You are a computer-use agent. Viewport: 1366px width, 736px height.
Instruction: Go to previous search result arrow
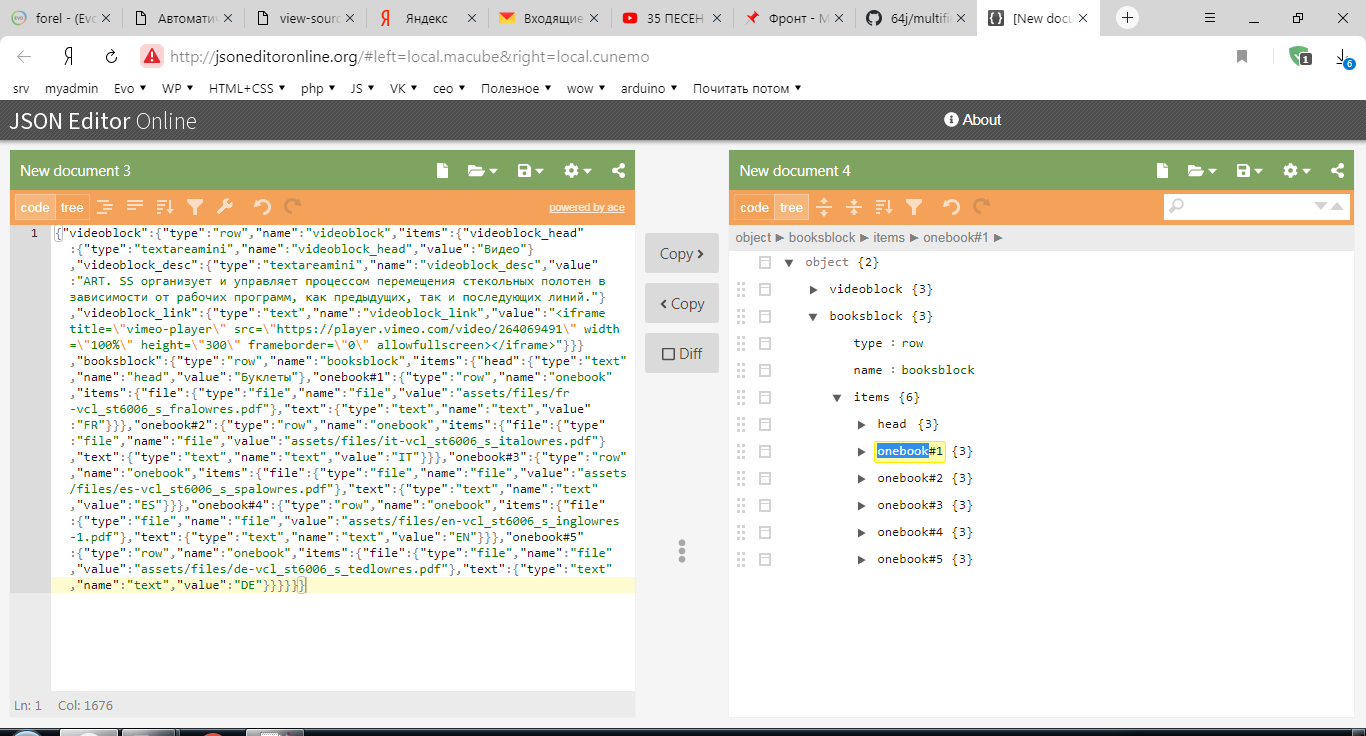(x=1337, y=206)
